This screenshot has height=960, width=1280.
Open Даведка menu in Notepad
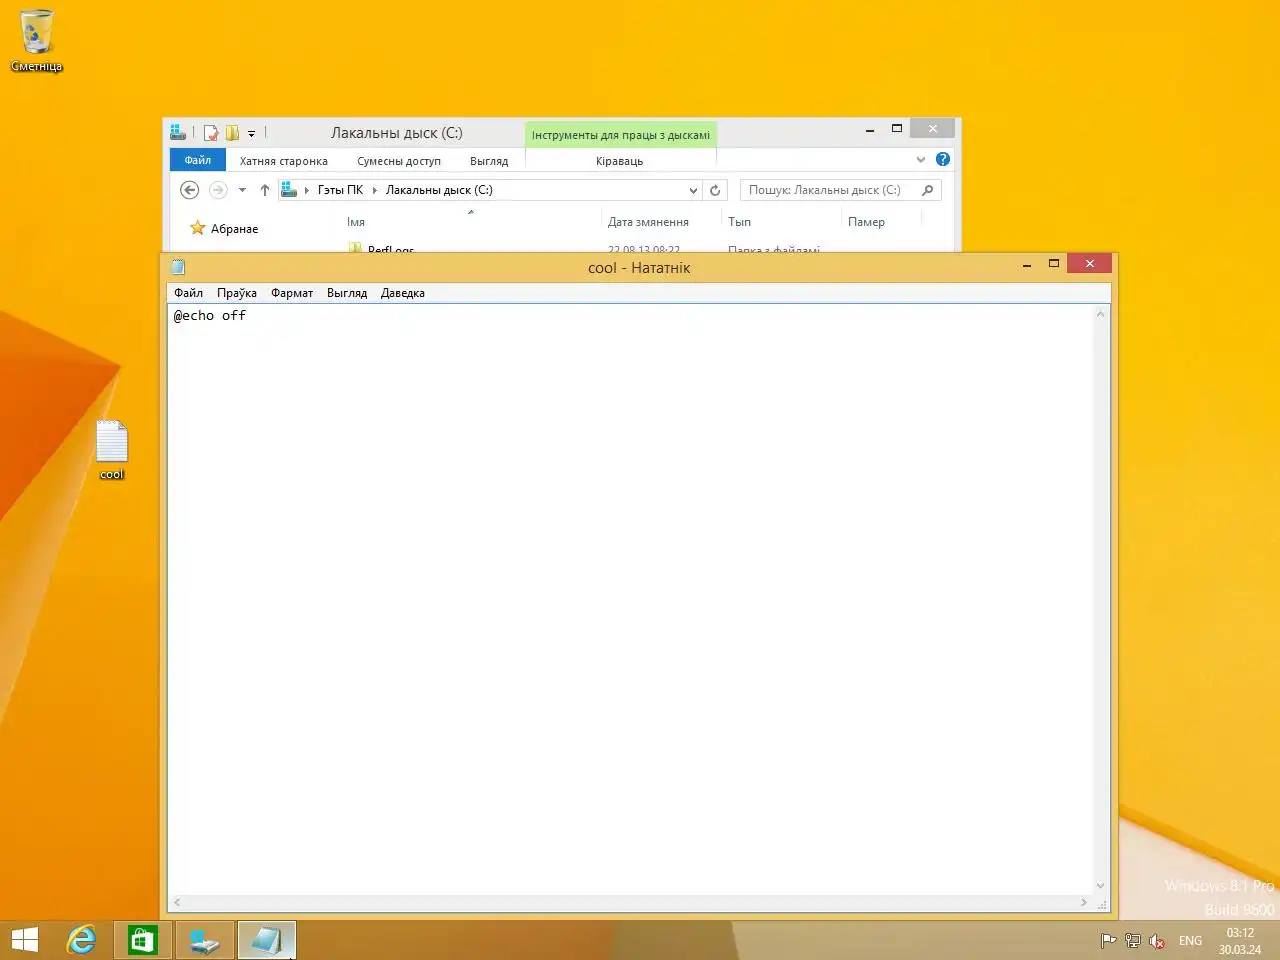pyautogui.click(x=403, y=293)
